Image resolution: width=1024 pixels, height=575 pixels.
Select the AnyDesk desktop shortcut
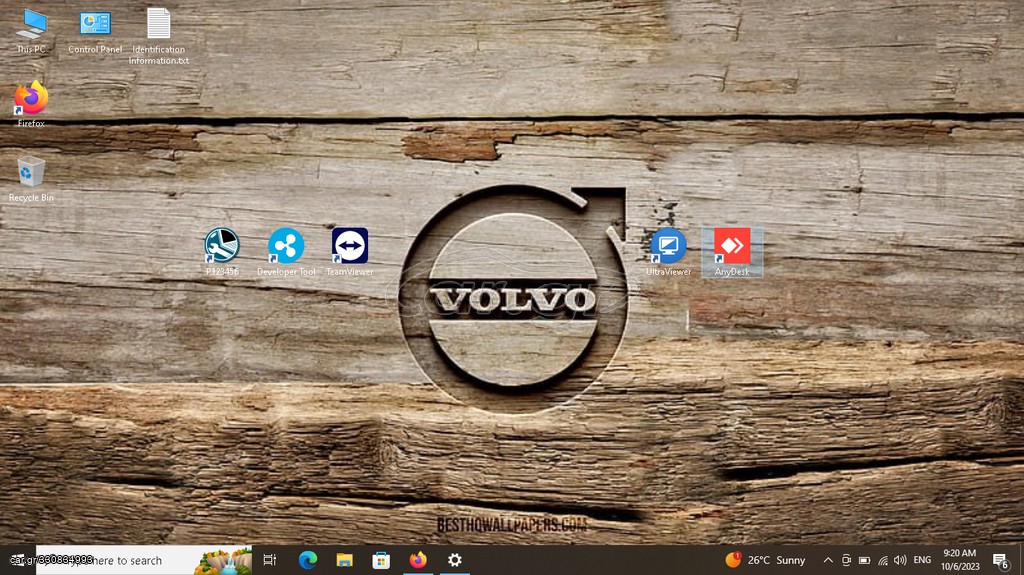[731, 252]
